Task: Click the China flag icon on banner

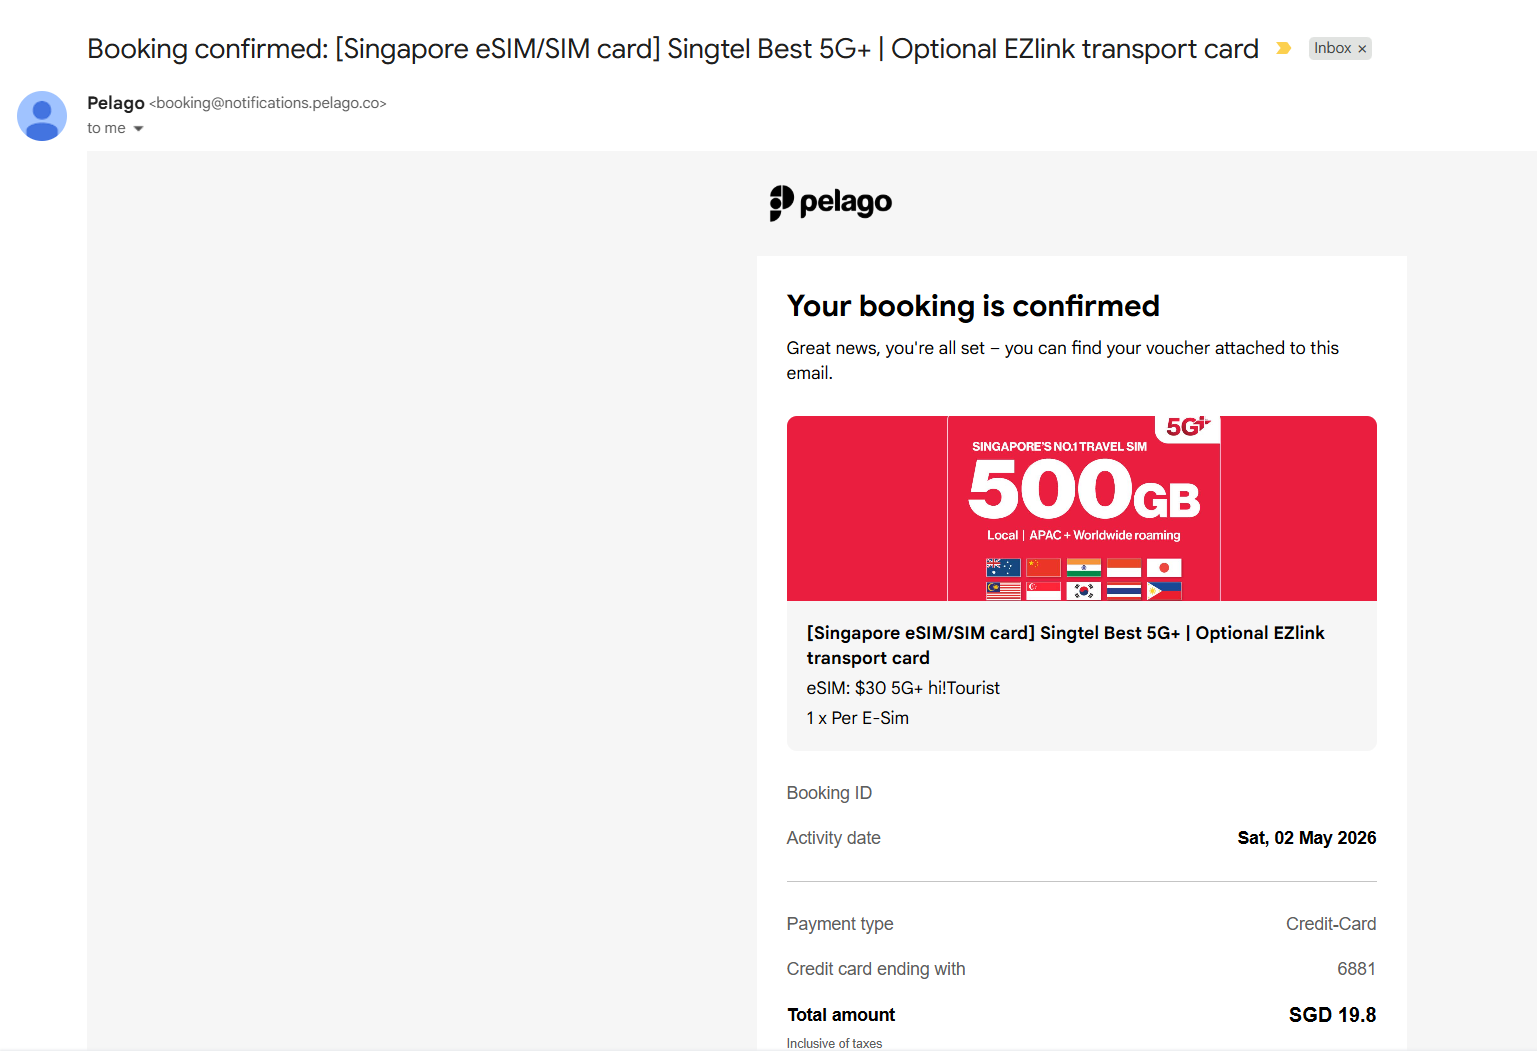Action: point(1043,567)
